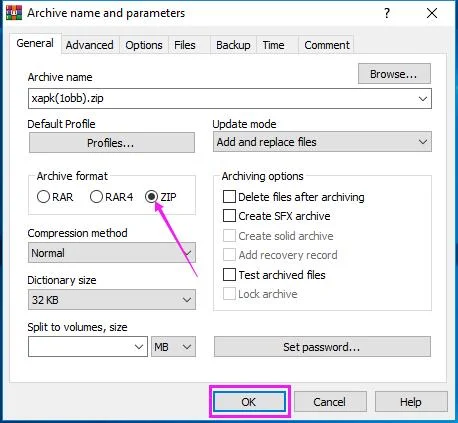Choose the ZIP archive format
Image resolution: width=458 pixels, height=423 pixels.
[151, 197]
